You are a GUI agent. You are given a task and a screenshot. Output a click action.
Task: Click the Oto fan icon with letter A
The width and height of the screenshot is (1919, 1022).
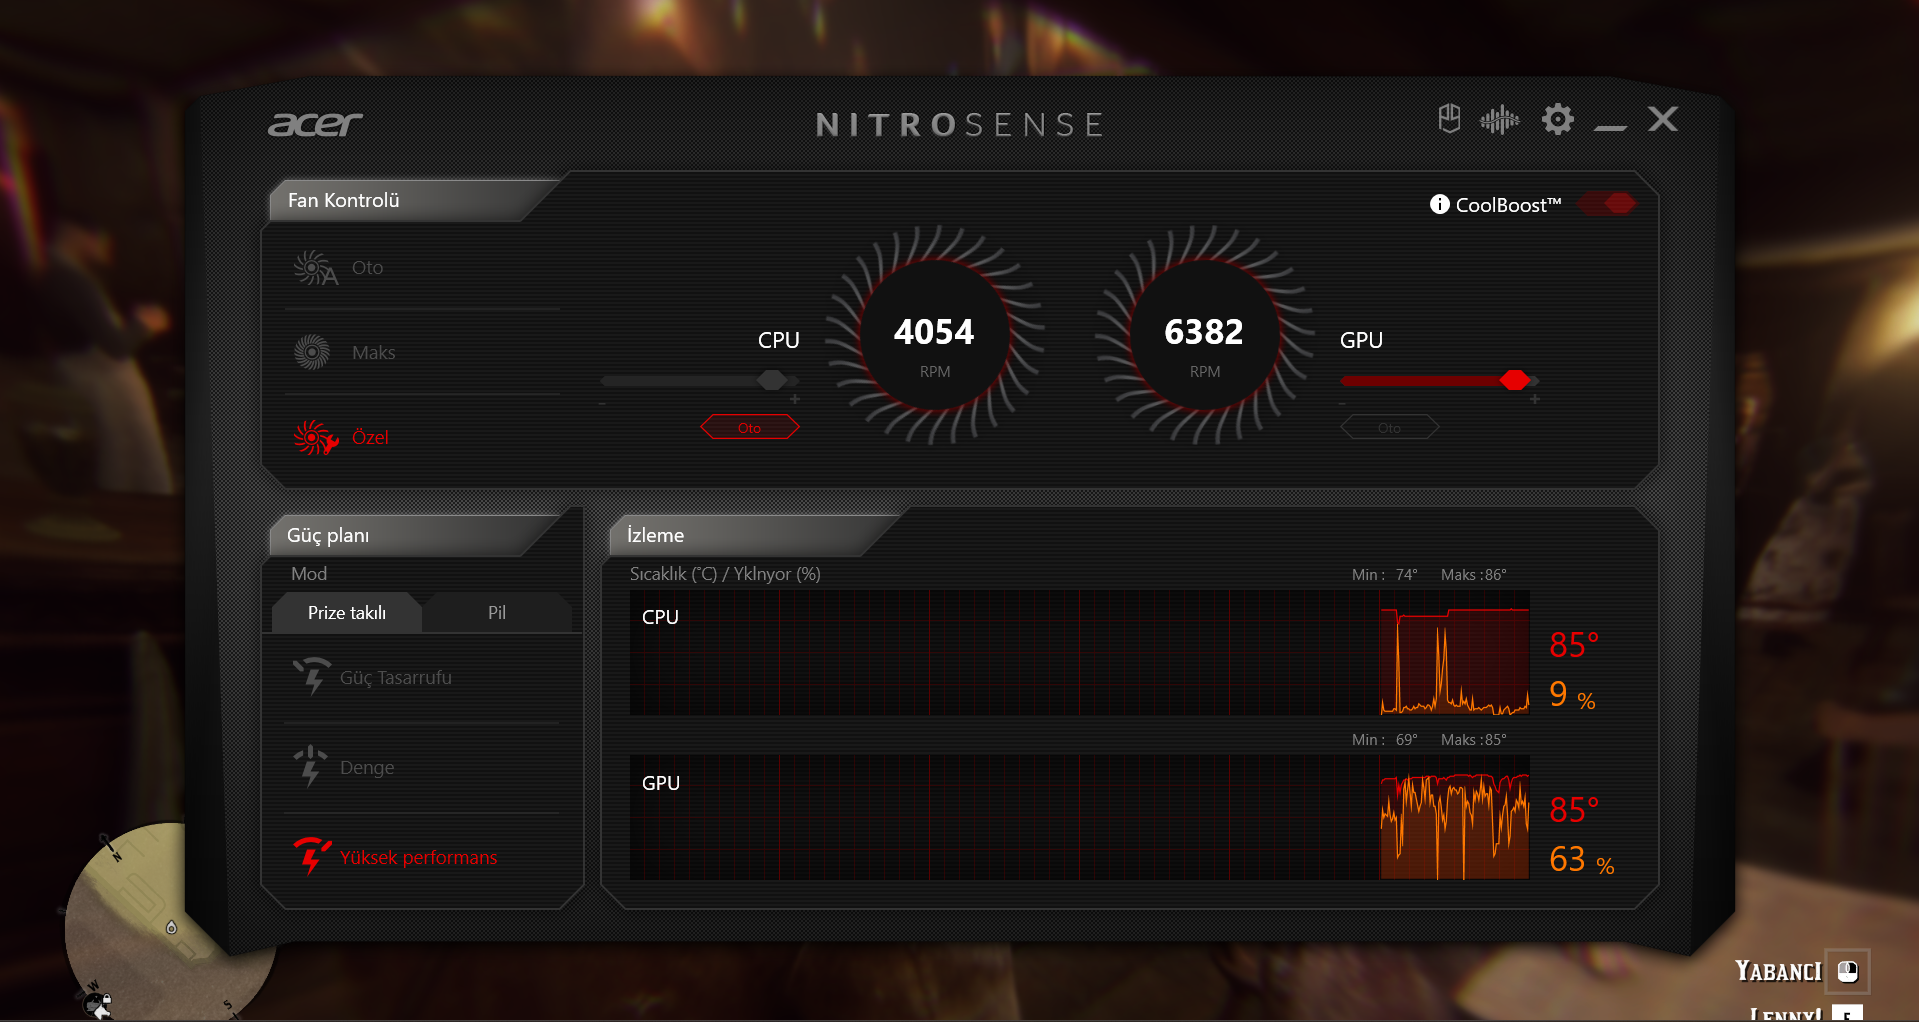coord(315,268)
